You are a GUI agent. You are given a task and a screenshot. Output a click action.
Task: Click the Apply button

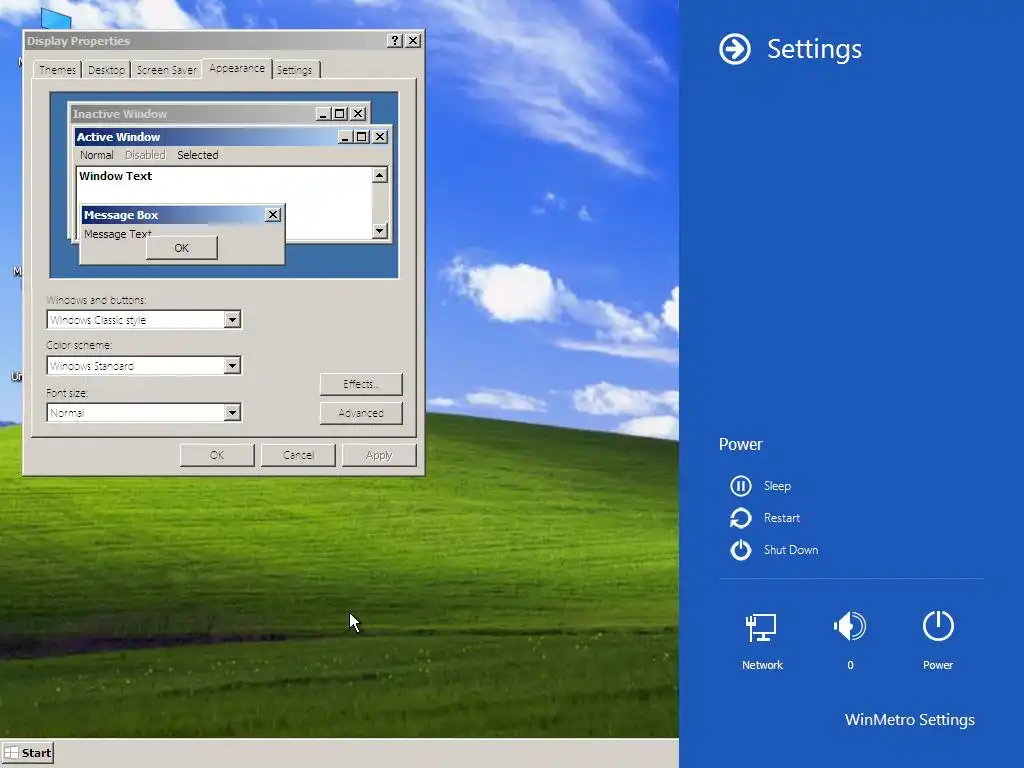(x=379, y=455)
